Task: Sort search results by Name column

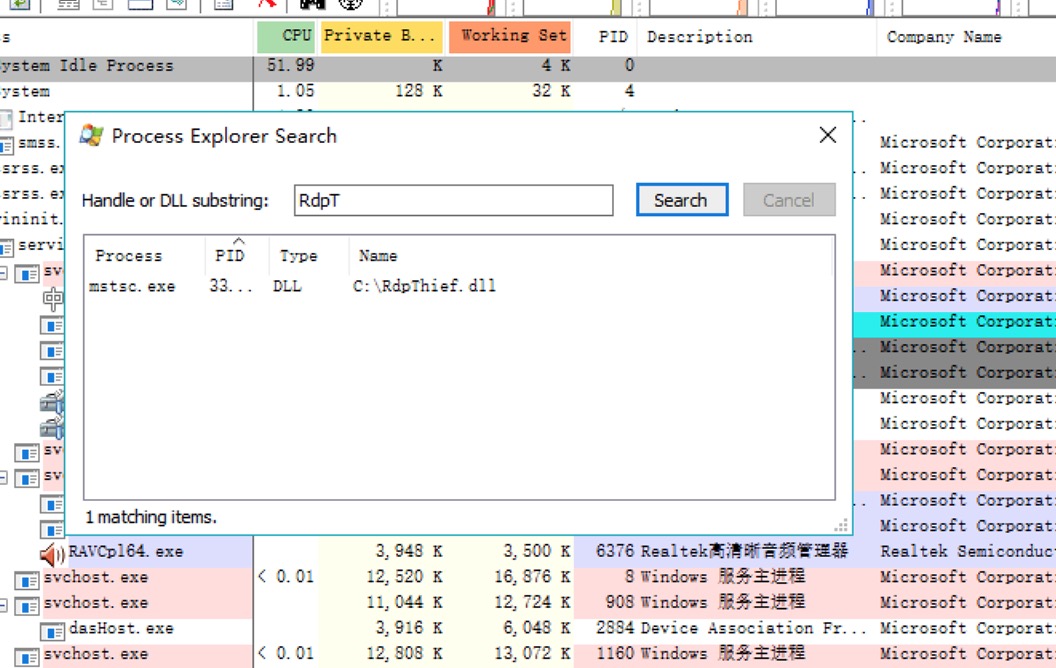Action: (x=378, y=256)
